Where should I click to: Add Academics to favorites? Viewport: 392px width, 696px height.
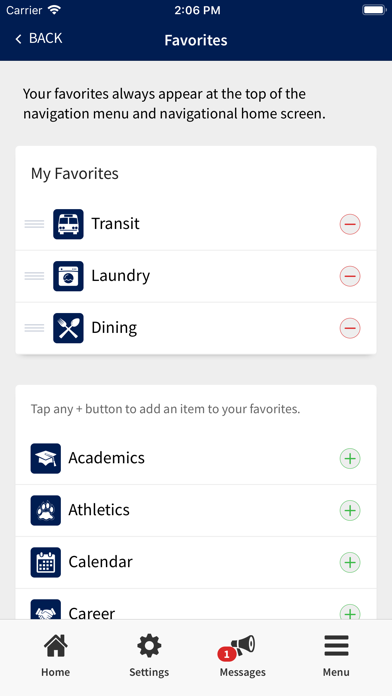(350, 459)
